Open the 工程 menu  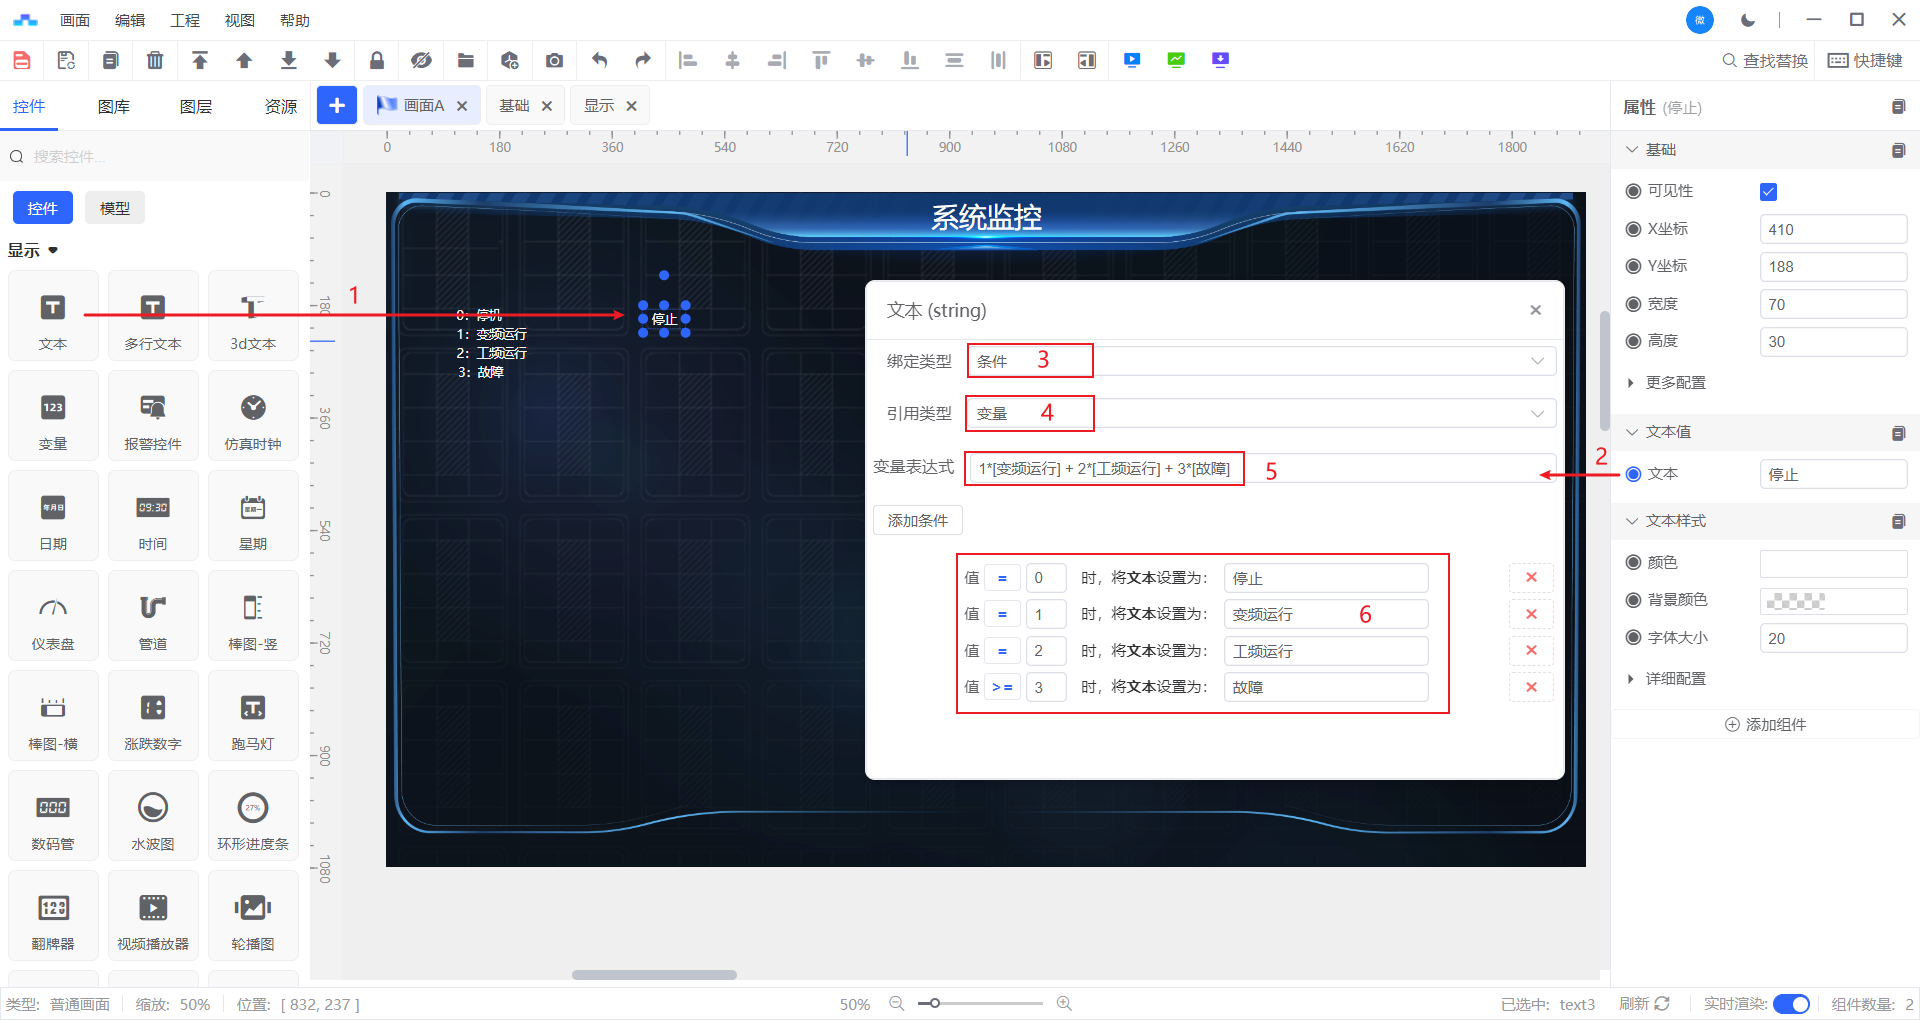185,20
